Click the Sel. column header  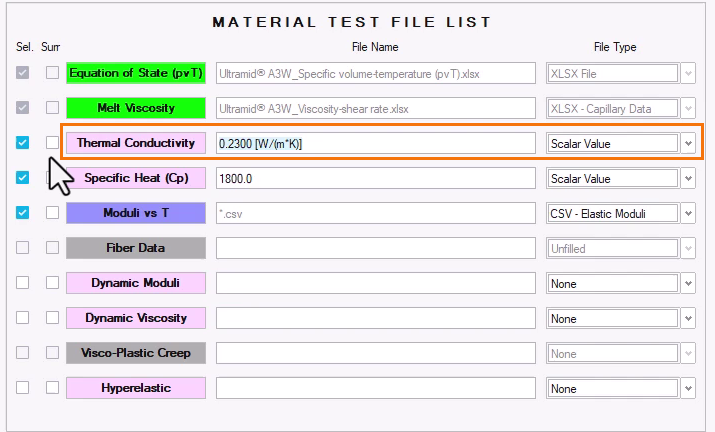[x=24, y=47]
